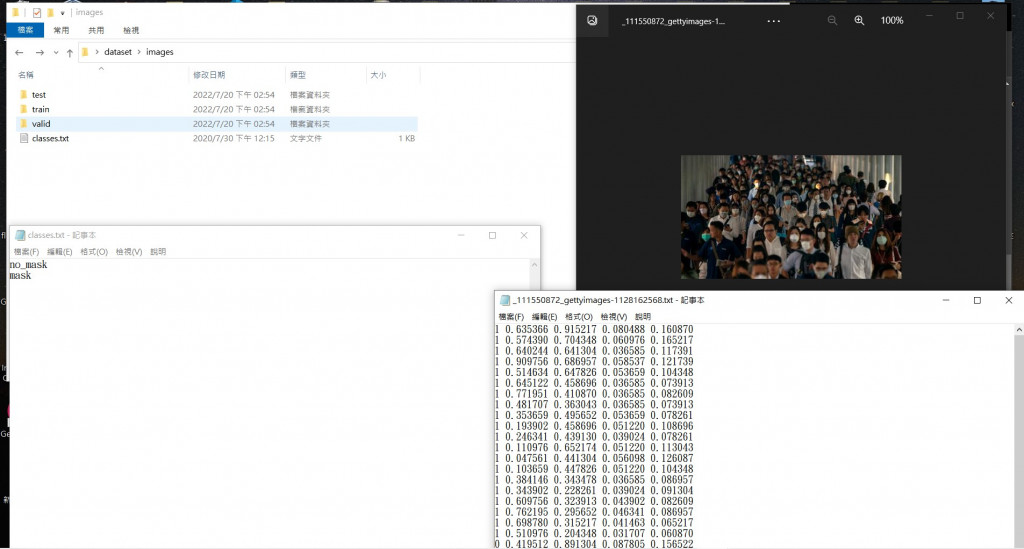Click 'dataset' in the address breadcrumb

tap(118, 52)
